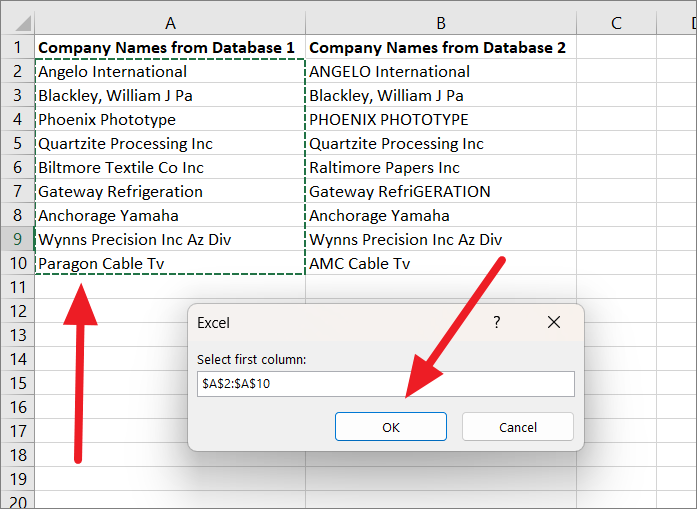Select row 14 header
This screenshot has width=697, height=509.
coord(18,359)
